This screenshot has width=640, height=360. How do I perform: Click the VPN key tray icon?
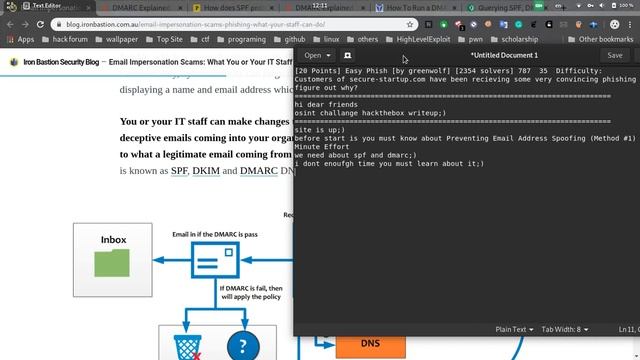click(590, 6)
